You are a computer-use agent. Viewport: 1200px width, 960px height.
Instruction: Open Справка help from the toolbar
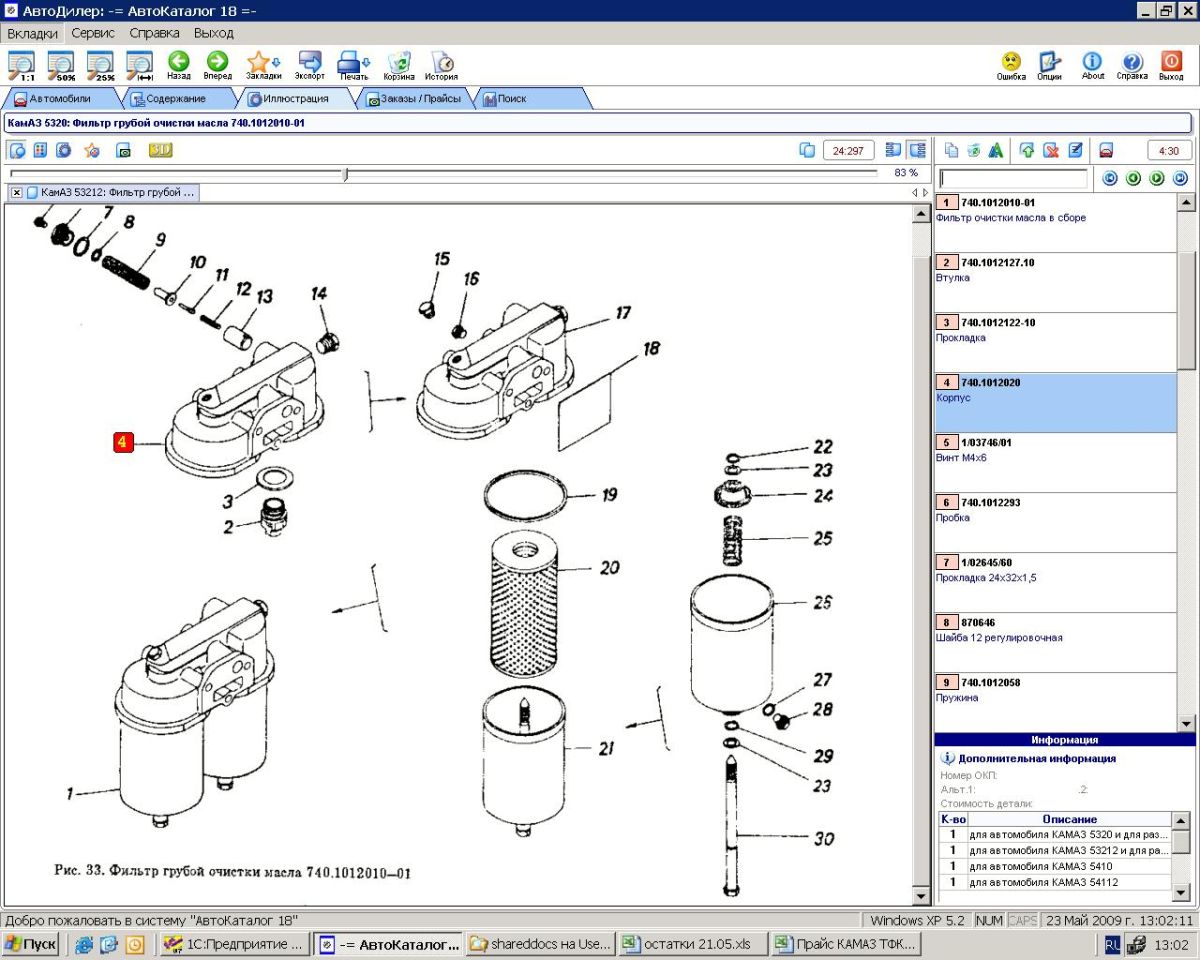click(1132, 65)
